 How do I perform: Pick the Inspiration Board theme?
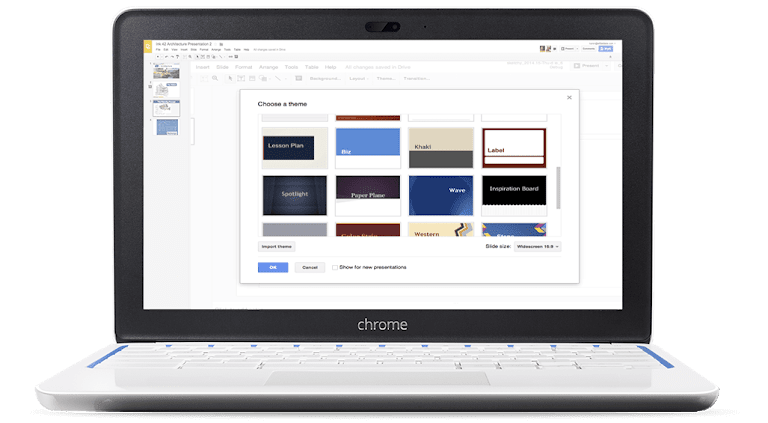[514, 195]
